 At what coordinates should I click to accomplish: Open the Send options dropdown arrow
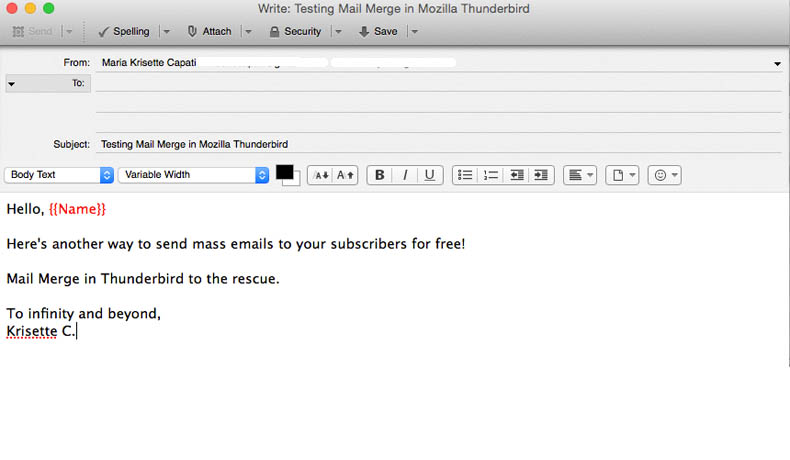click(69, 31)
